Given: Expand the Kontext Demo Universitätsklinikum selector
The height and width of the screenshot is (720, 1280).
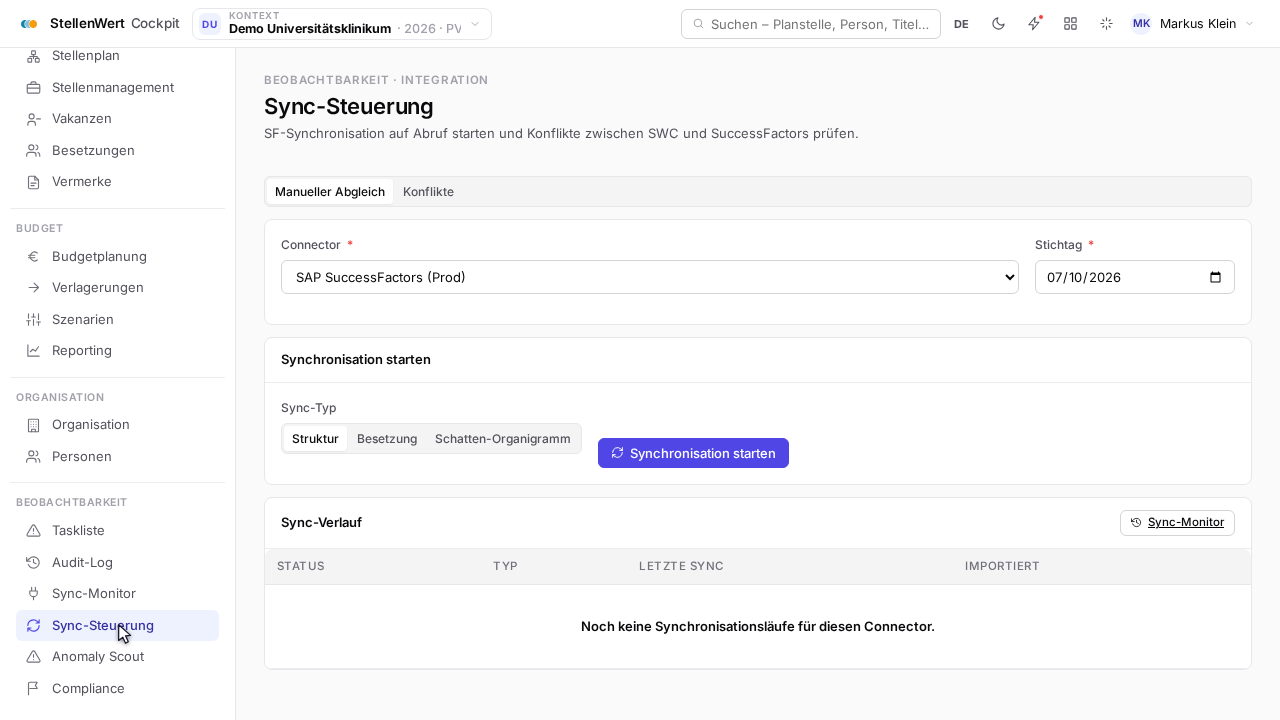Looking at the screenshot, I should click(342, 24).
